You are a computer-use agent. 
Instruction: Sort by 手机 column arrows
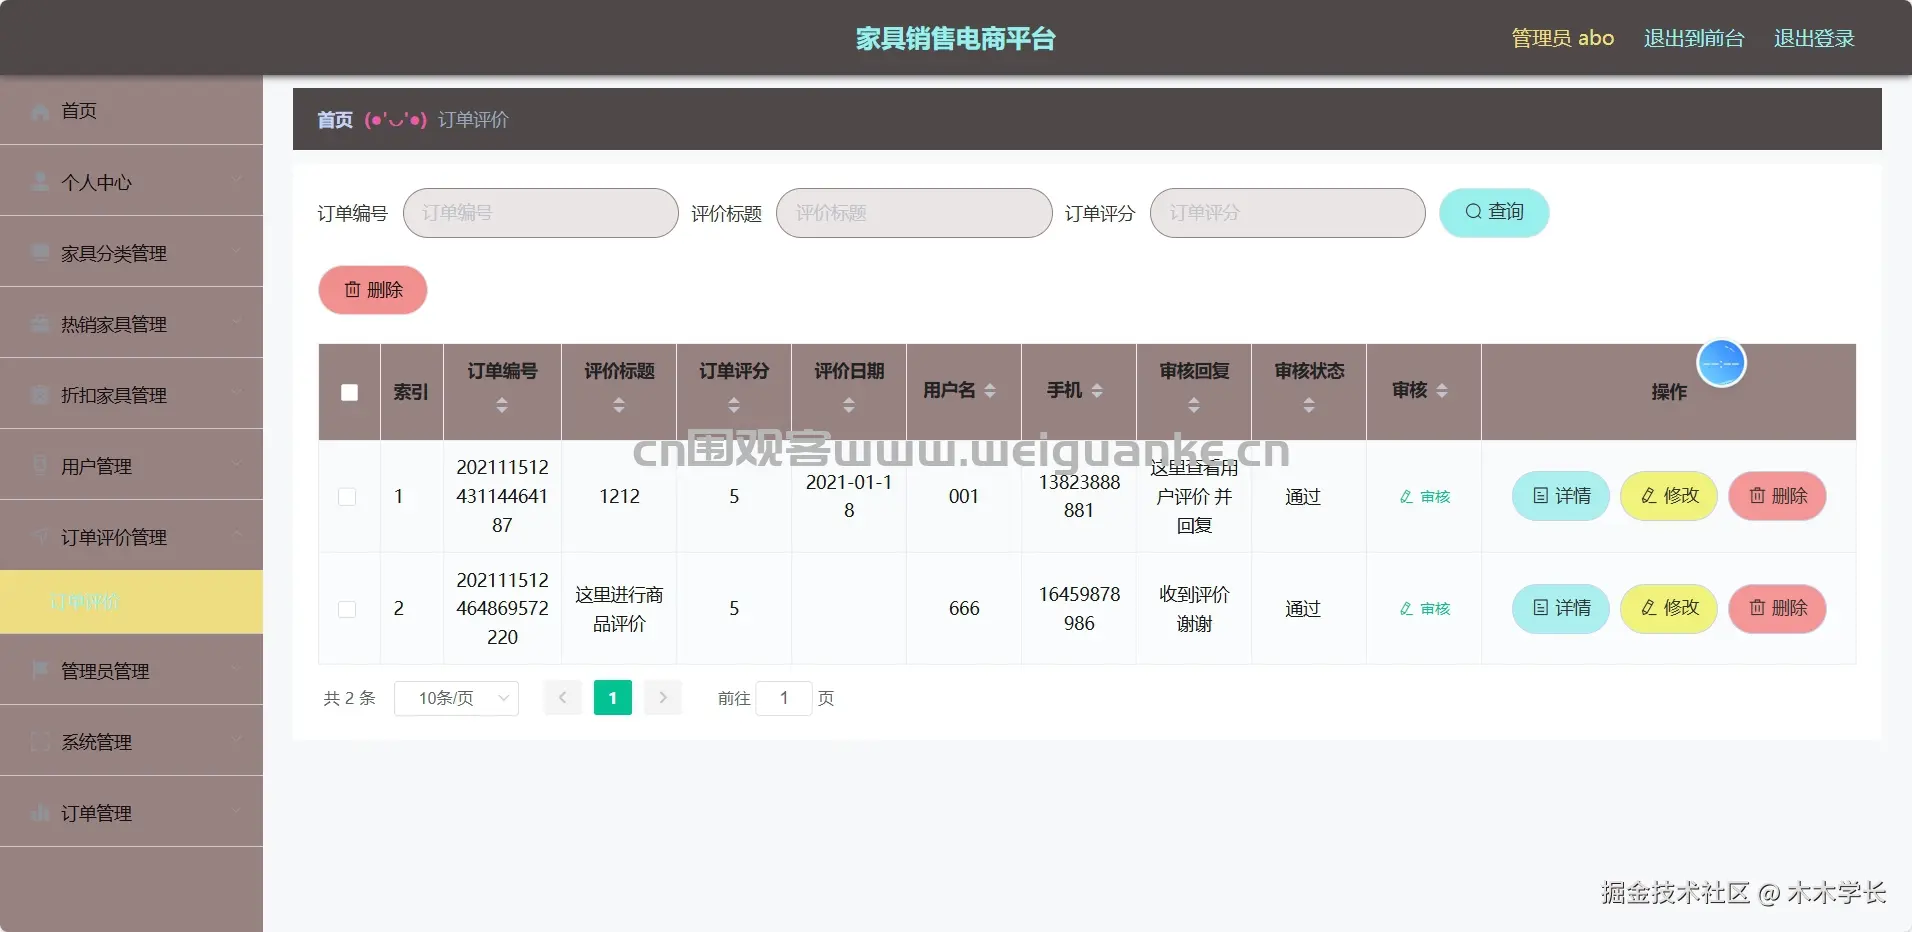1097,391
